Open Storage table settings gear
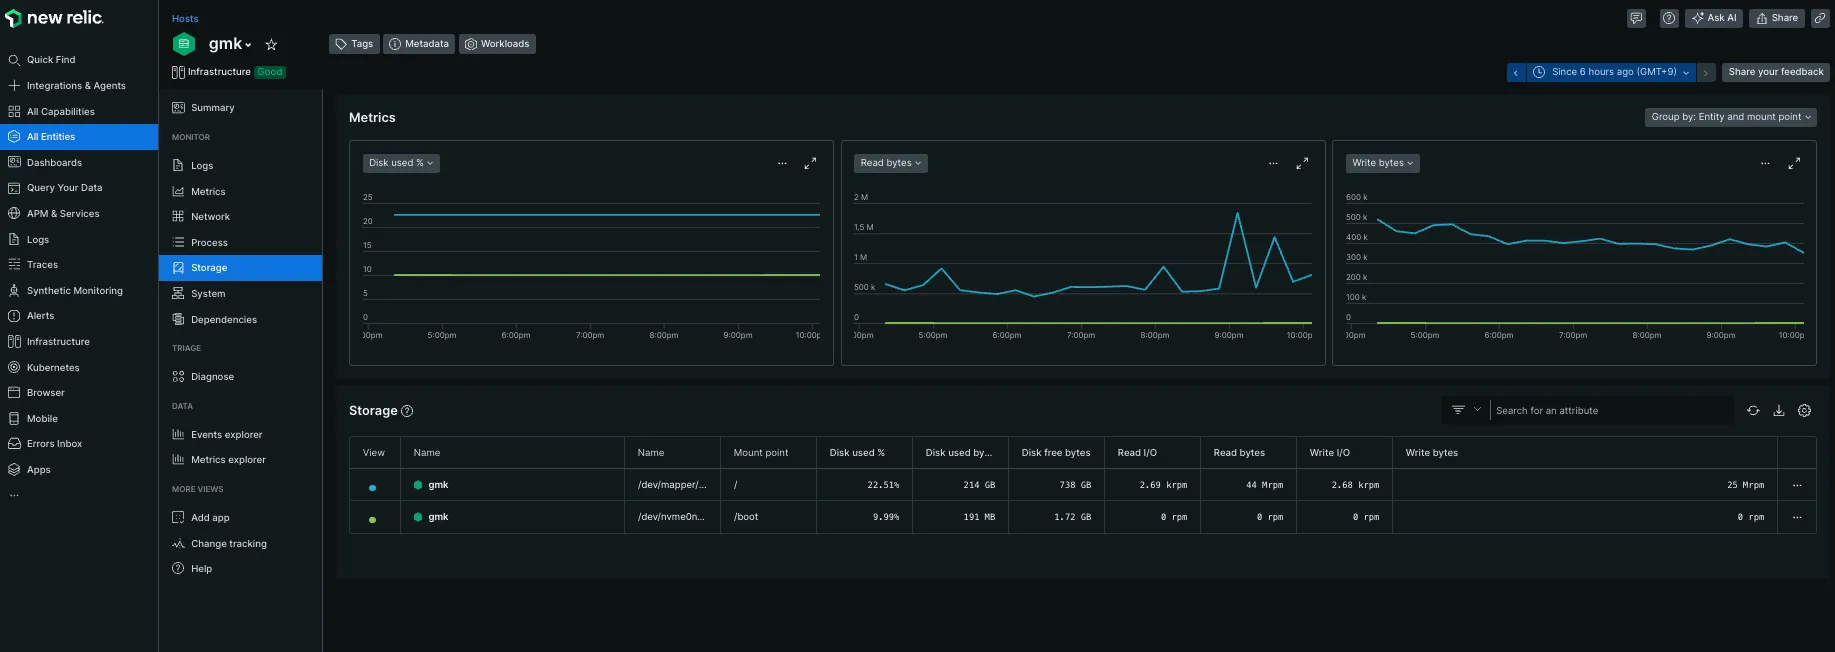Screen dimensions: 1835x652 pyautogui.click(x=1804, y=411)
